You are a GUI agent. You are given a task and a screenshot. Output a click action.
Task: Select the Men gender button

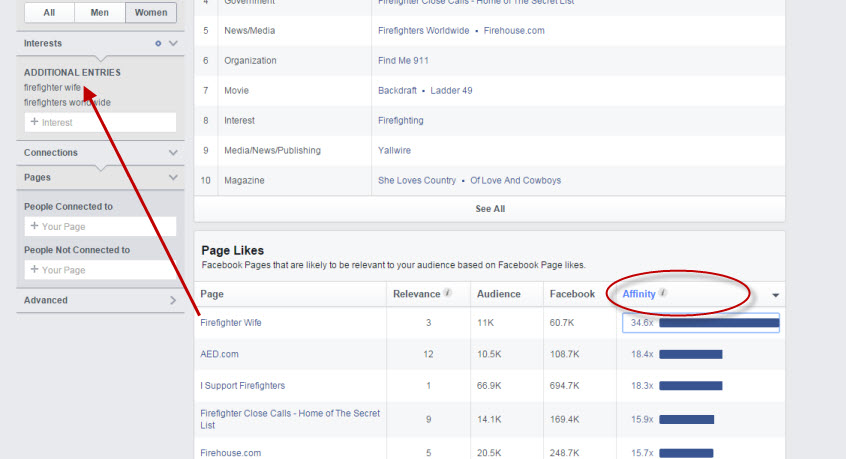click(99, 12)
